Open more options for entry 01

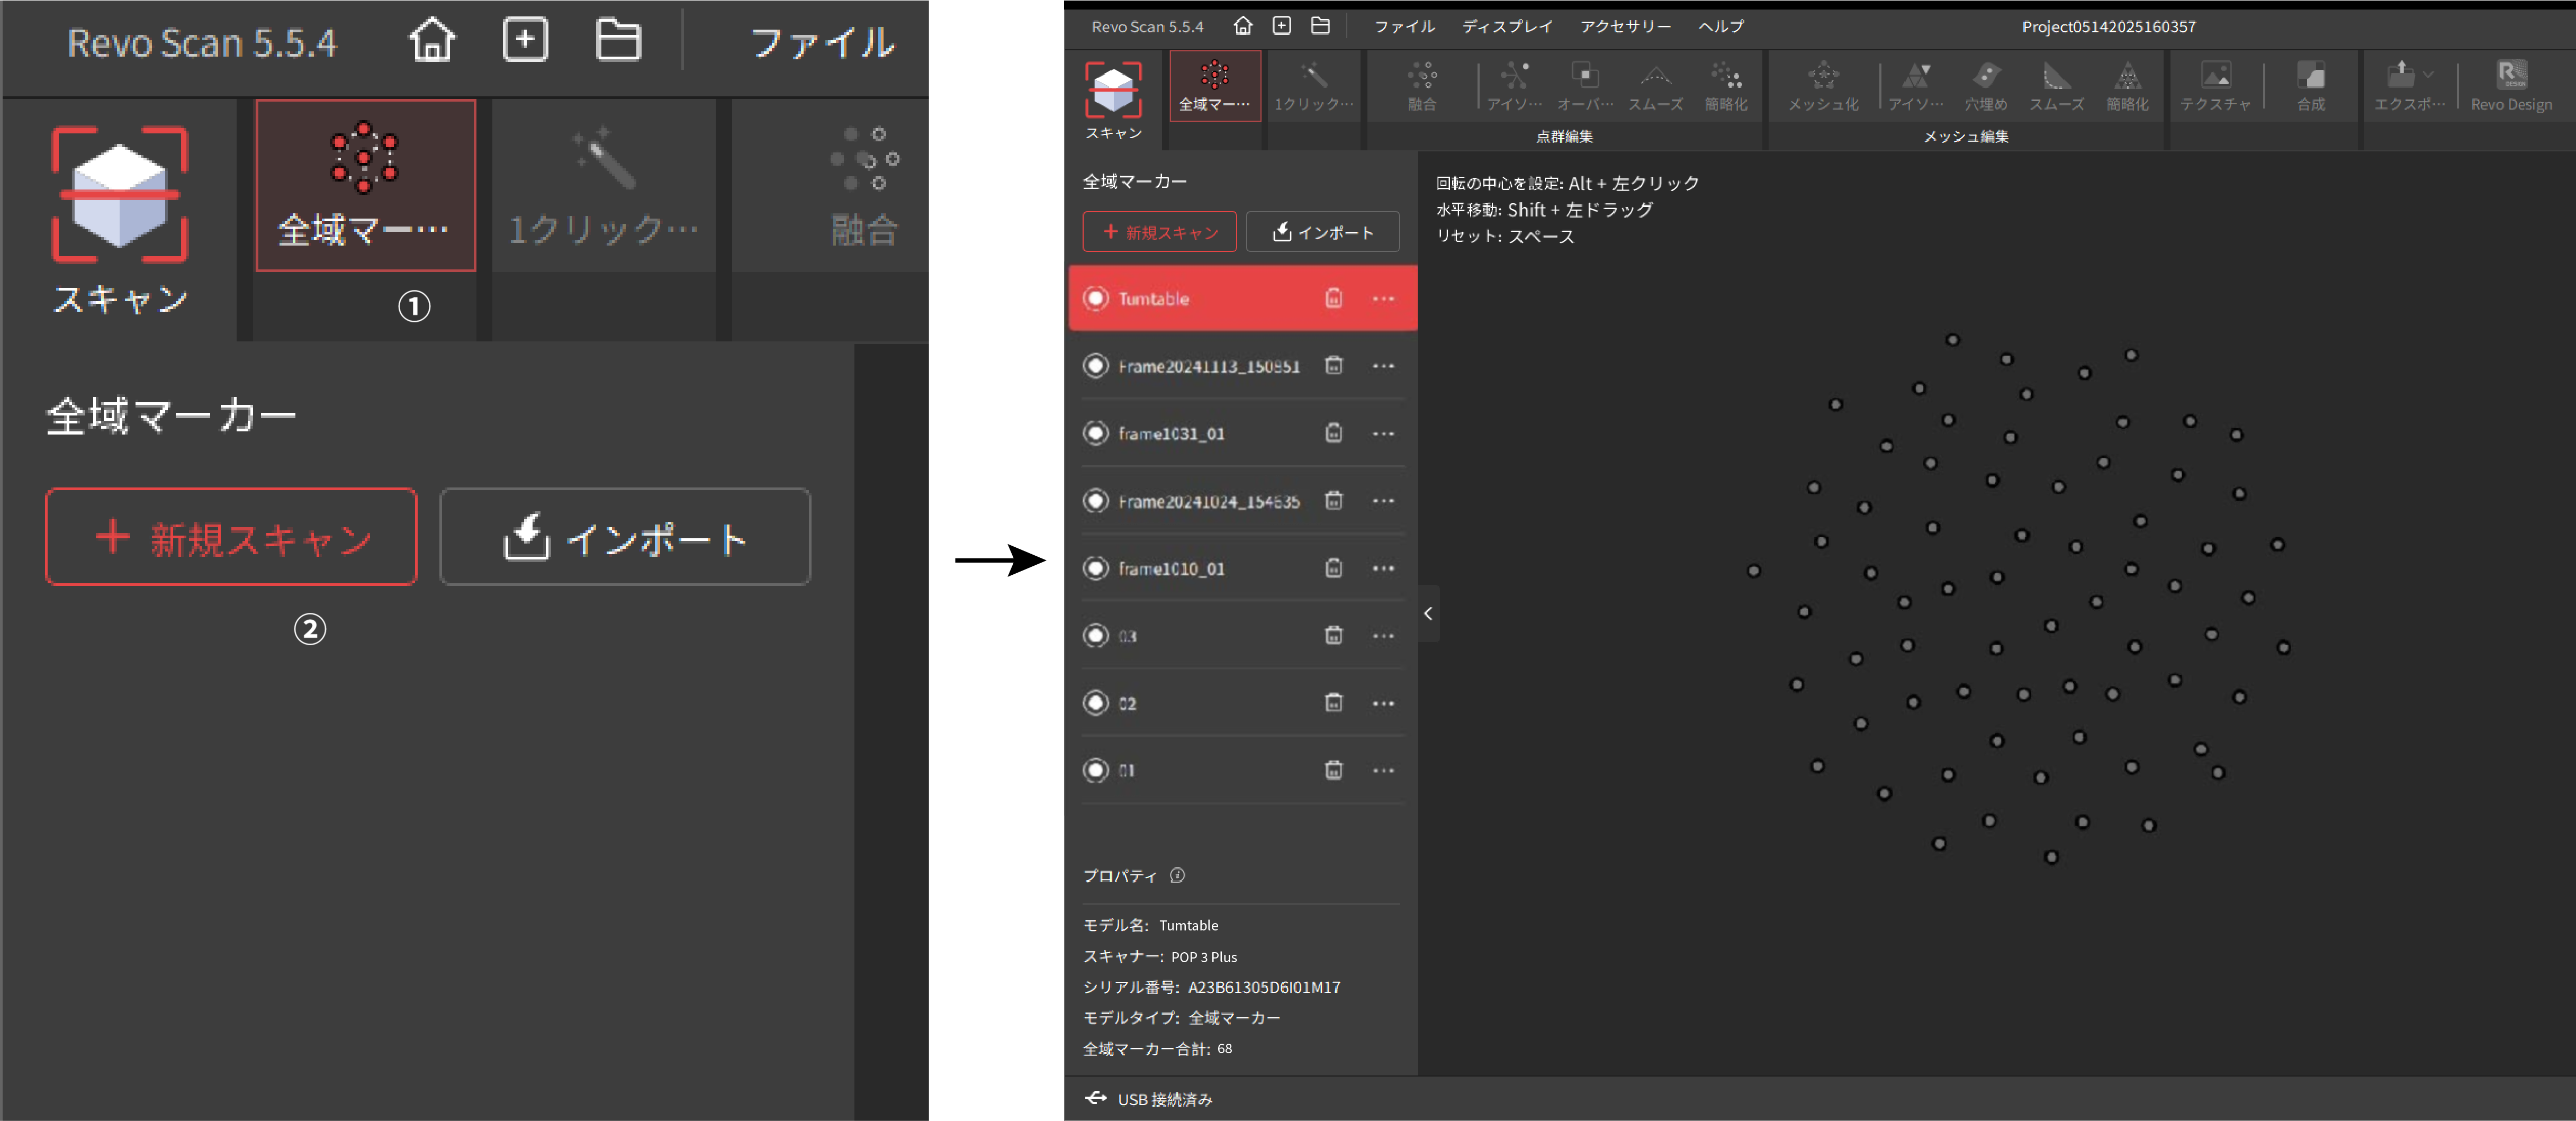click(1383, 770)
